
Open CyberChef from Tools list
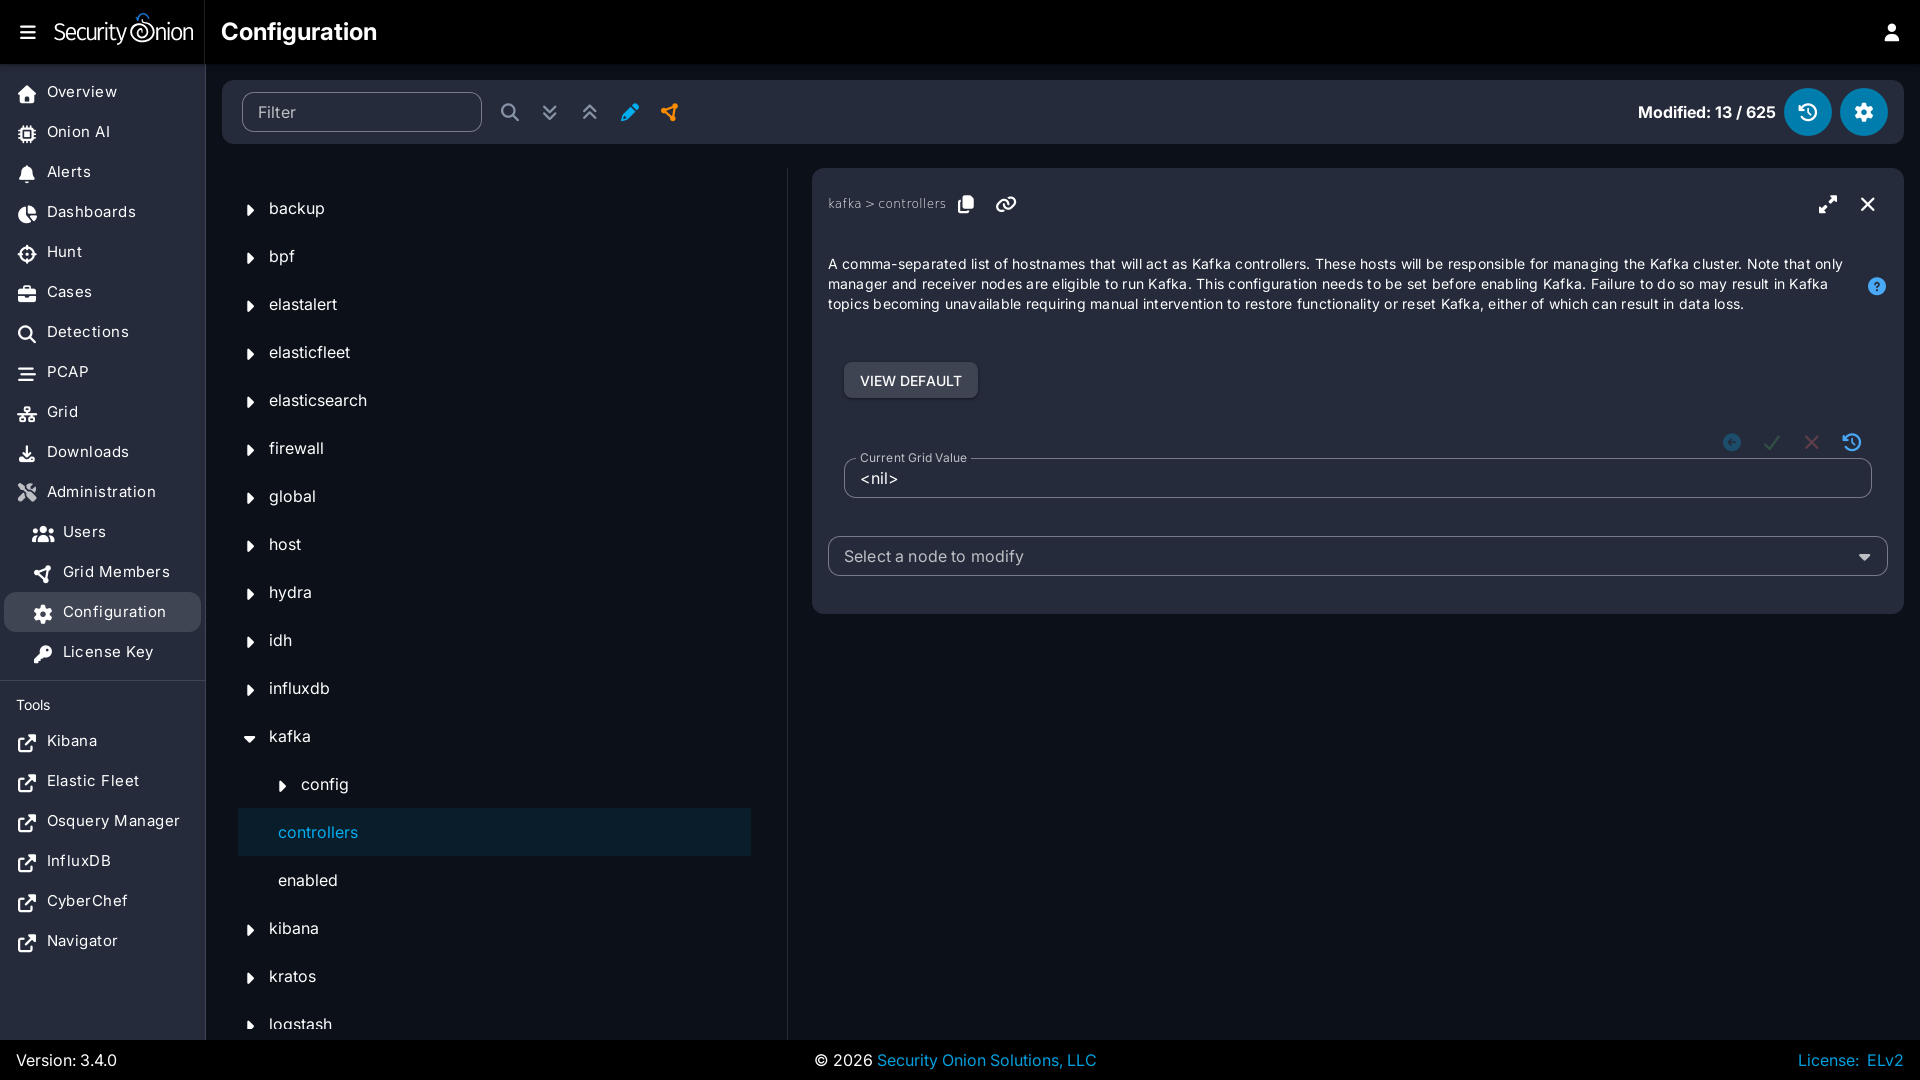click(102, 901)
